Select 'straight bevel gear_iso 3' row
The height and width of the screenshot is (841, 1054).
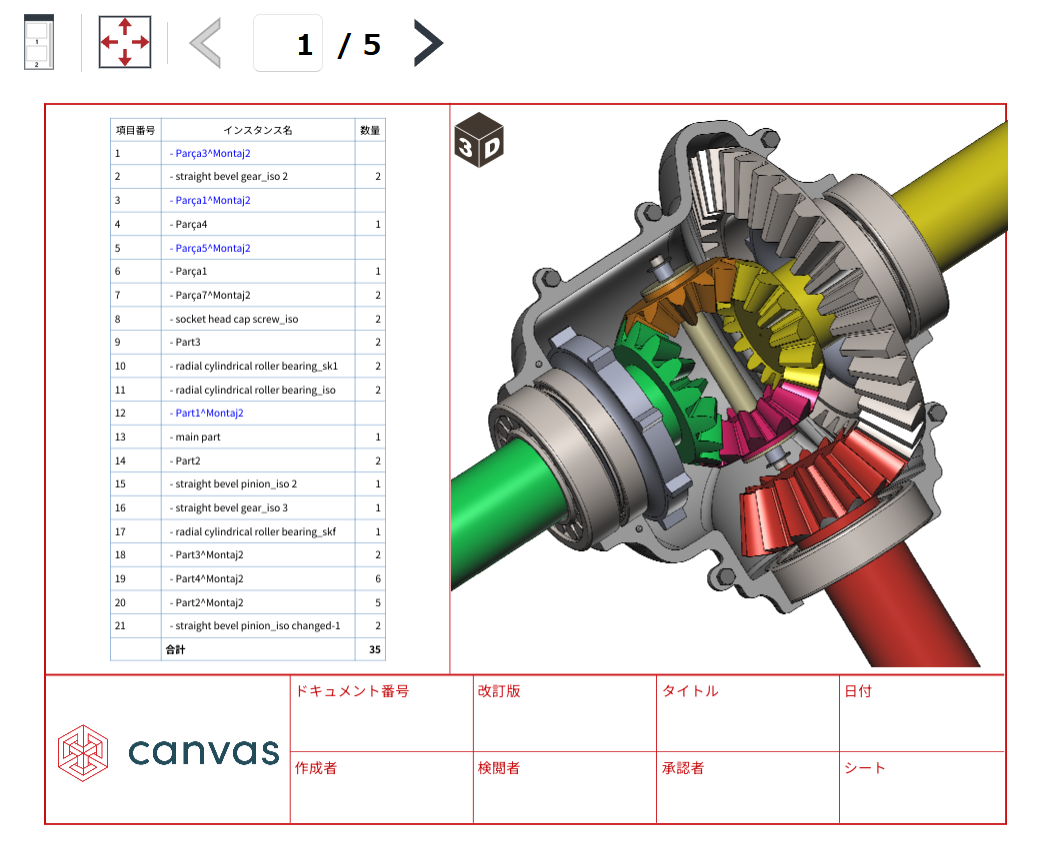coord(248,508)
